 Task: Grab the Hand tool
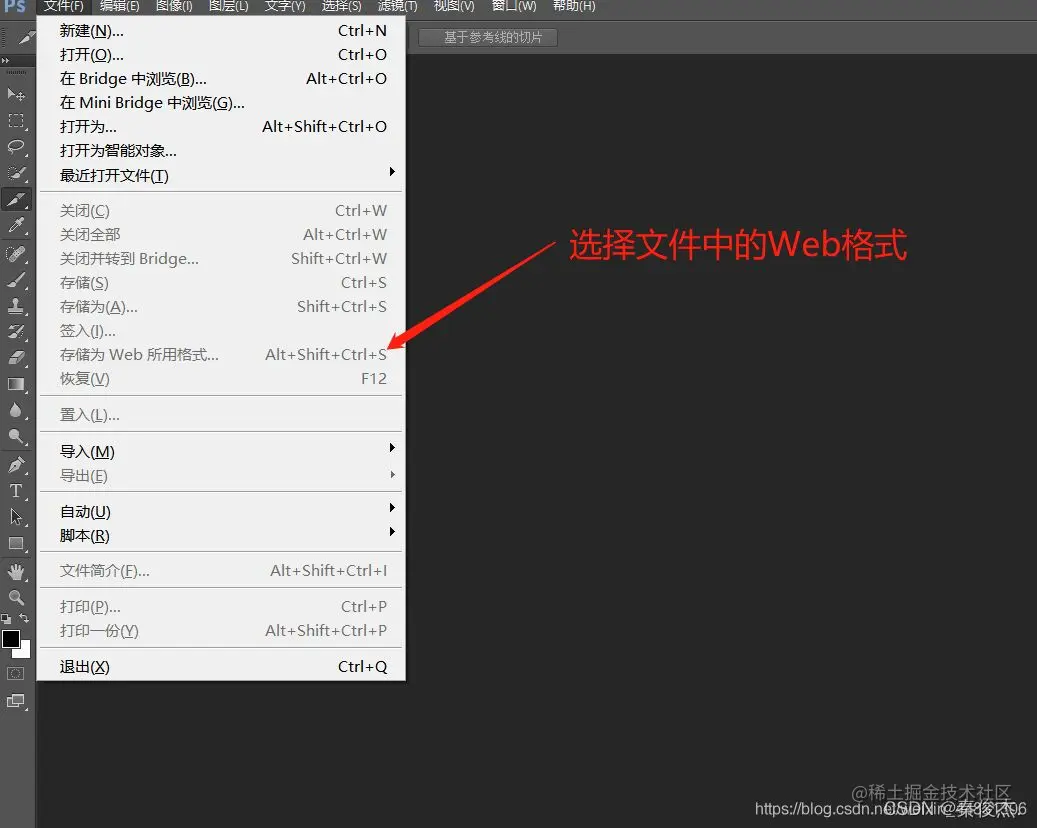(x=16, y=570)
